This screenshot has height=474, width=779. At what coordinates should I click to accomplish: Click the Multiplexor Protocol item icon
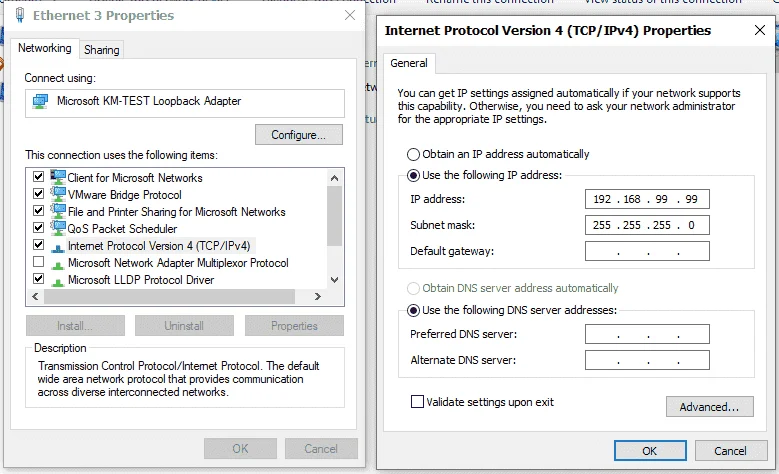coord(58,264)
